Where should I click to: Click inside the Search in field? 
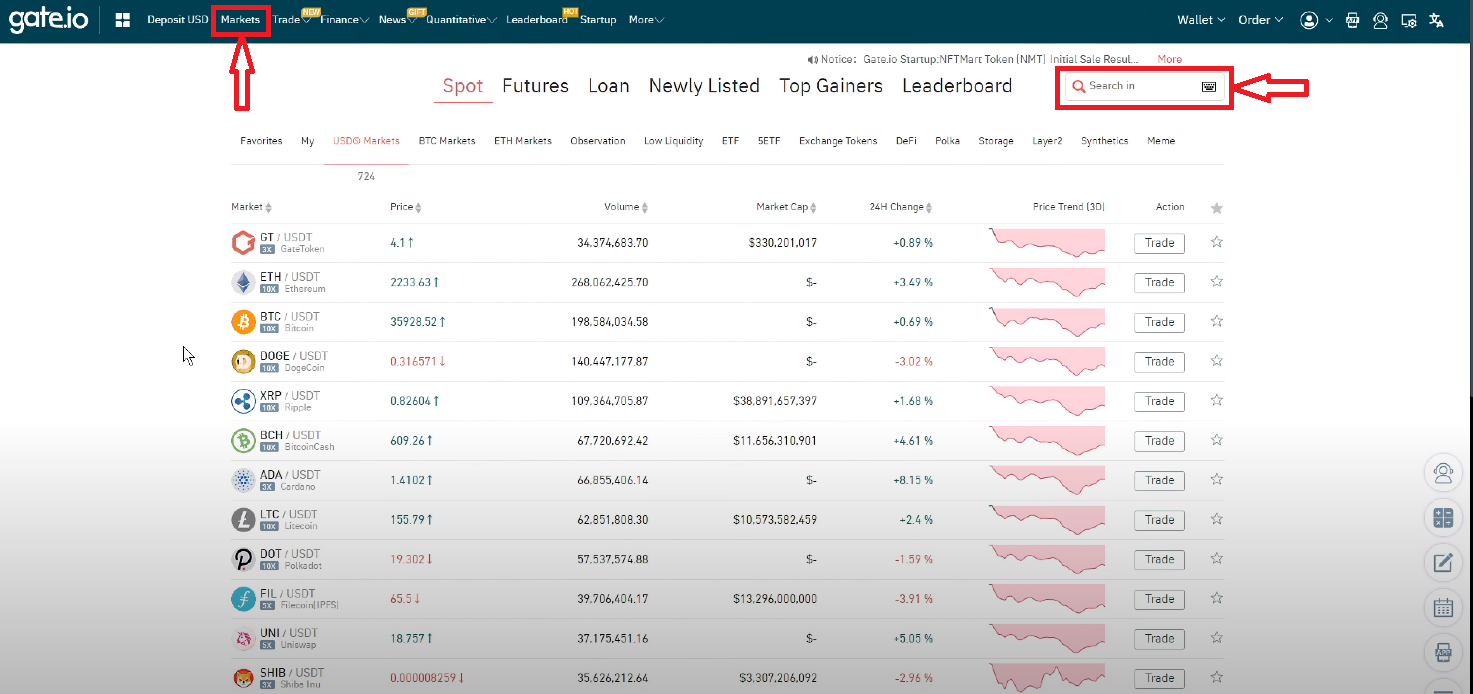pyautogui.click(x=1143, y=86)
